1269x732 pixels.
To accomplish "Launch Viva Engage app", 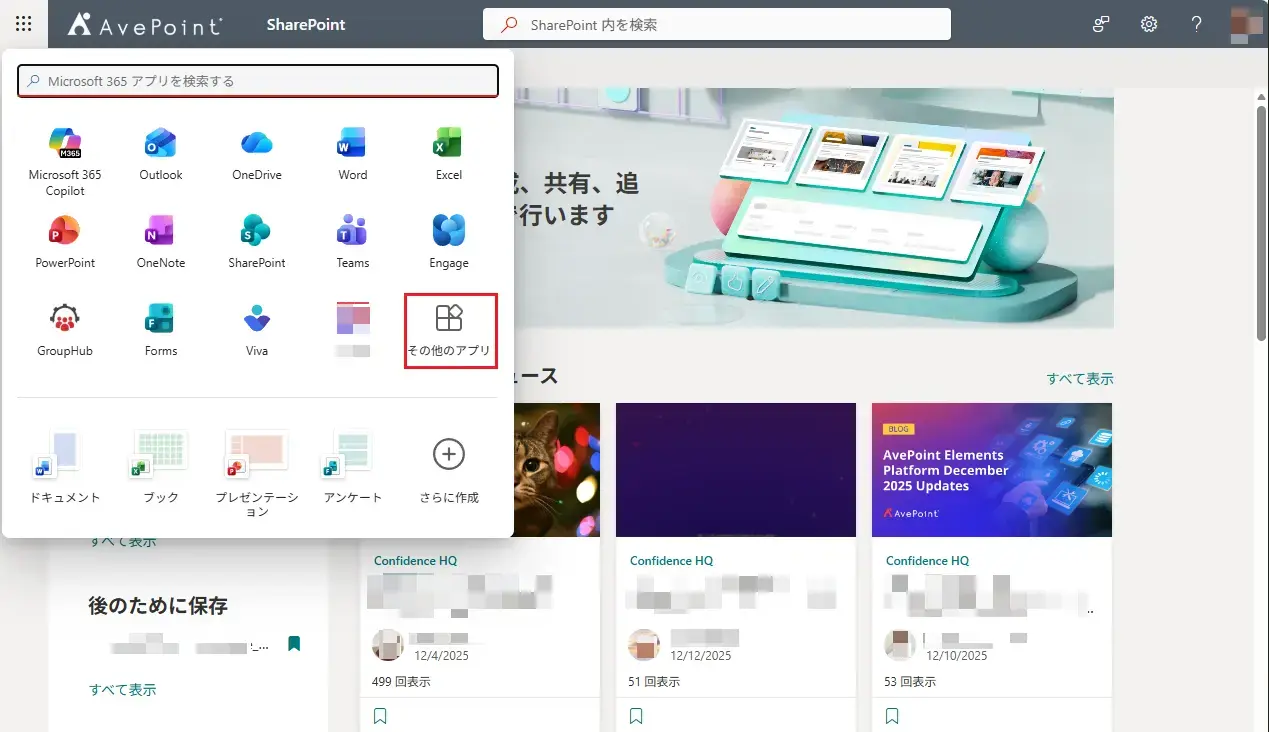I will click(449, 242).
